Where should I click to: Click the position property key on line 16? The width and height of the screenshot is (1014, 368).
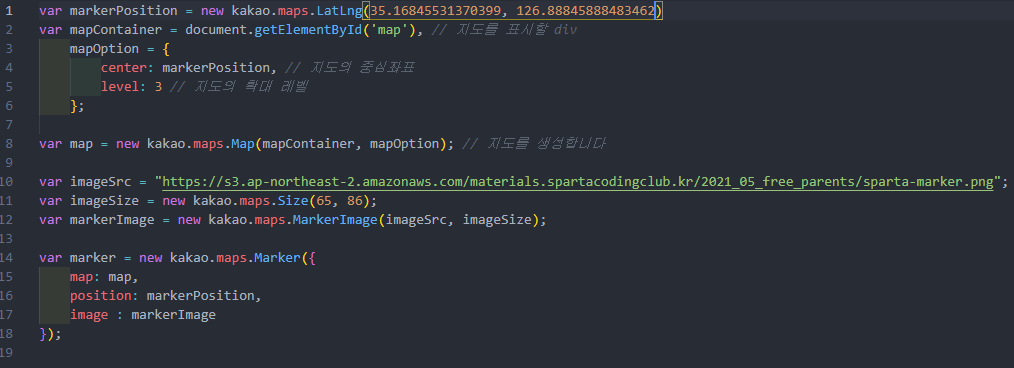point(100,296)
